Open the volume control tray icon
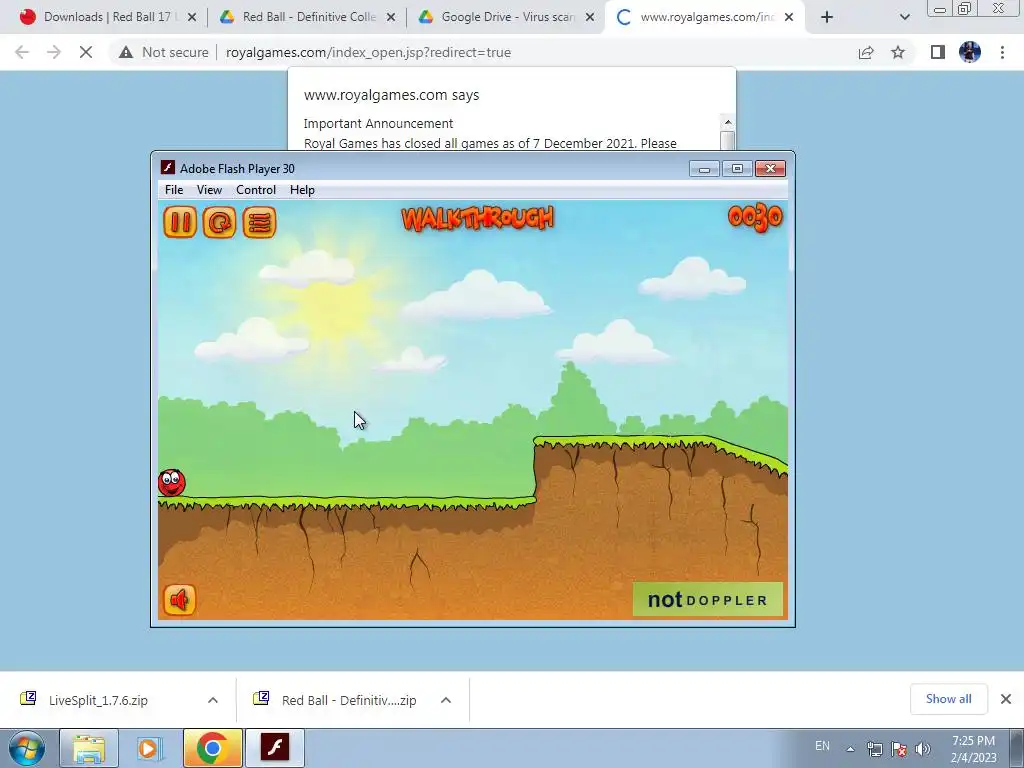The height and width of the screenshot is (768, 1024). [x=922, y=749]
